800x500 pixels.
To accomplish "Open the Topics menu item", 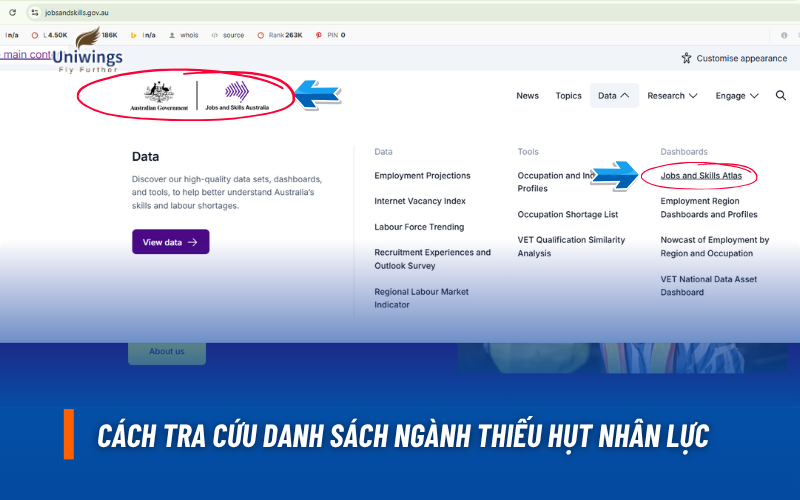I will click(568, 95).
